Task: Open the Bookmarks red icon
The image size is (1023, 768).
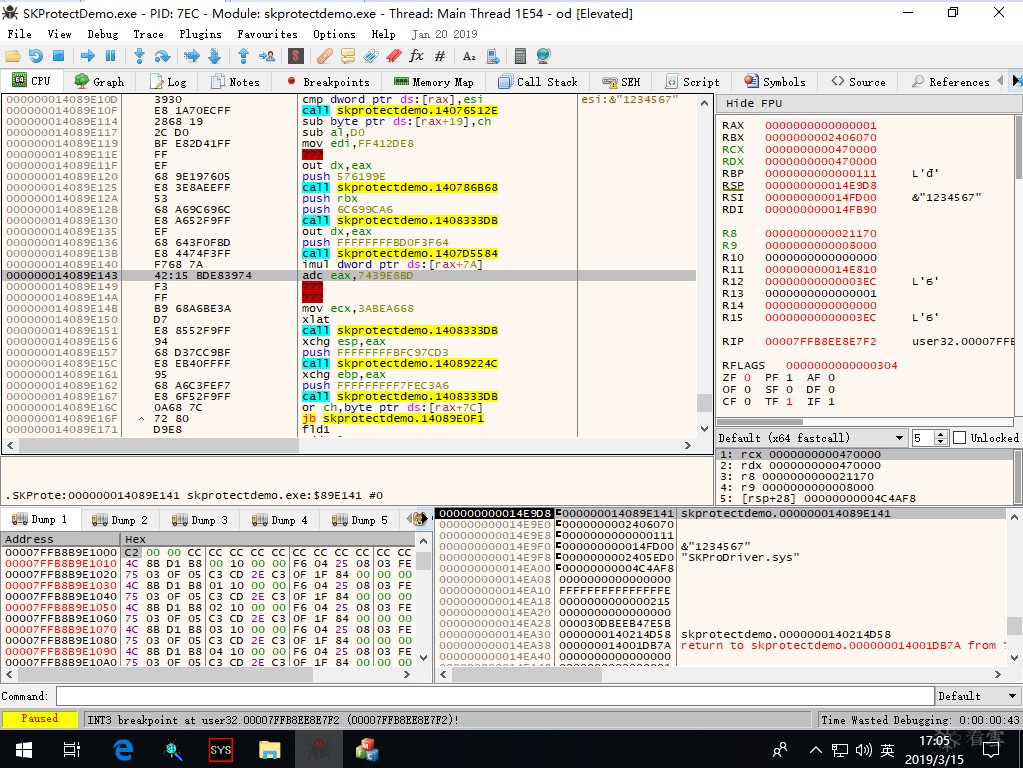Action: (x=393, y=57)
